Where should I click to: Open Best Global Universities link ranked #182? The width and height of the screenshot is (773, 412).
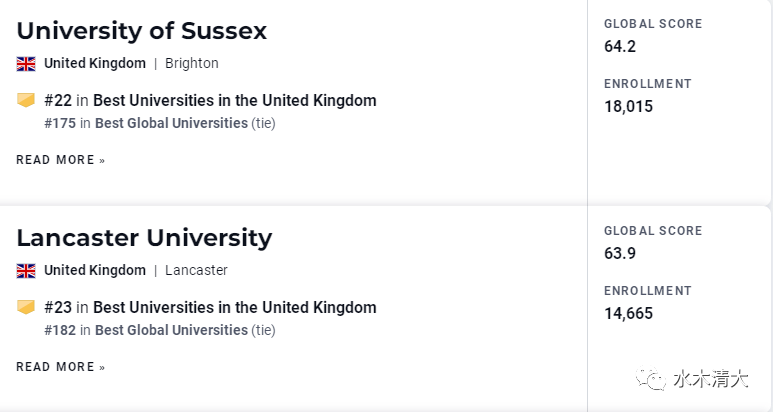coord(171,330)
